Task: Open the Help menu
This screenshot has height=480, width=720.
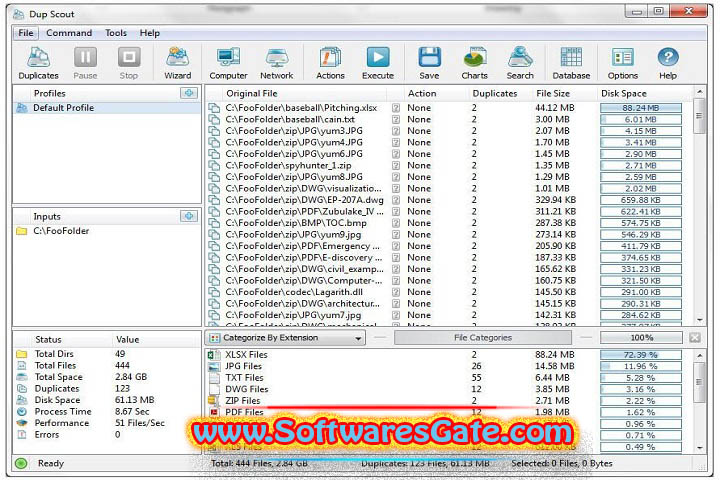Action: click(x=150, y=33)
